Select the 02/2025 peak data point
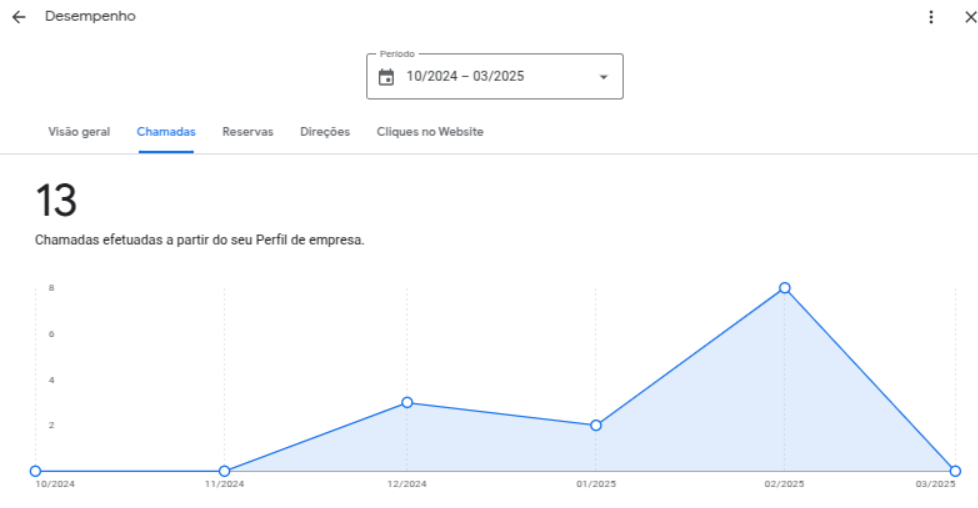The image size is (978, 508). click(x=785, y=288)
